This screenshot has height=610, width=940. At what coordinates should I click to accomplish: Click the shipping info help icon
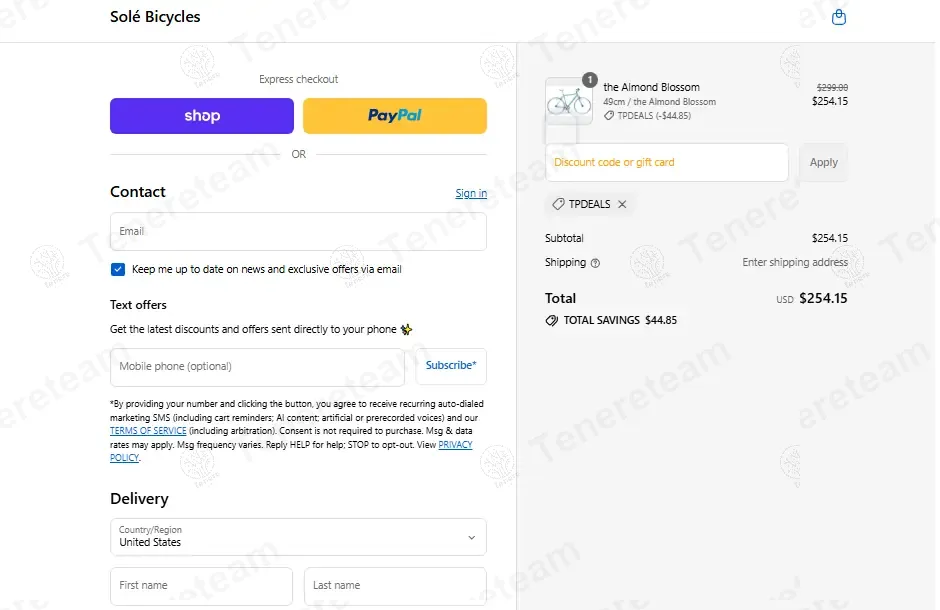pos(596,263)
